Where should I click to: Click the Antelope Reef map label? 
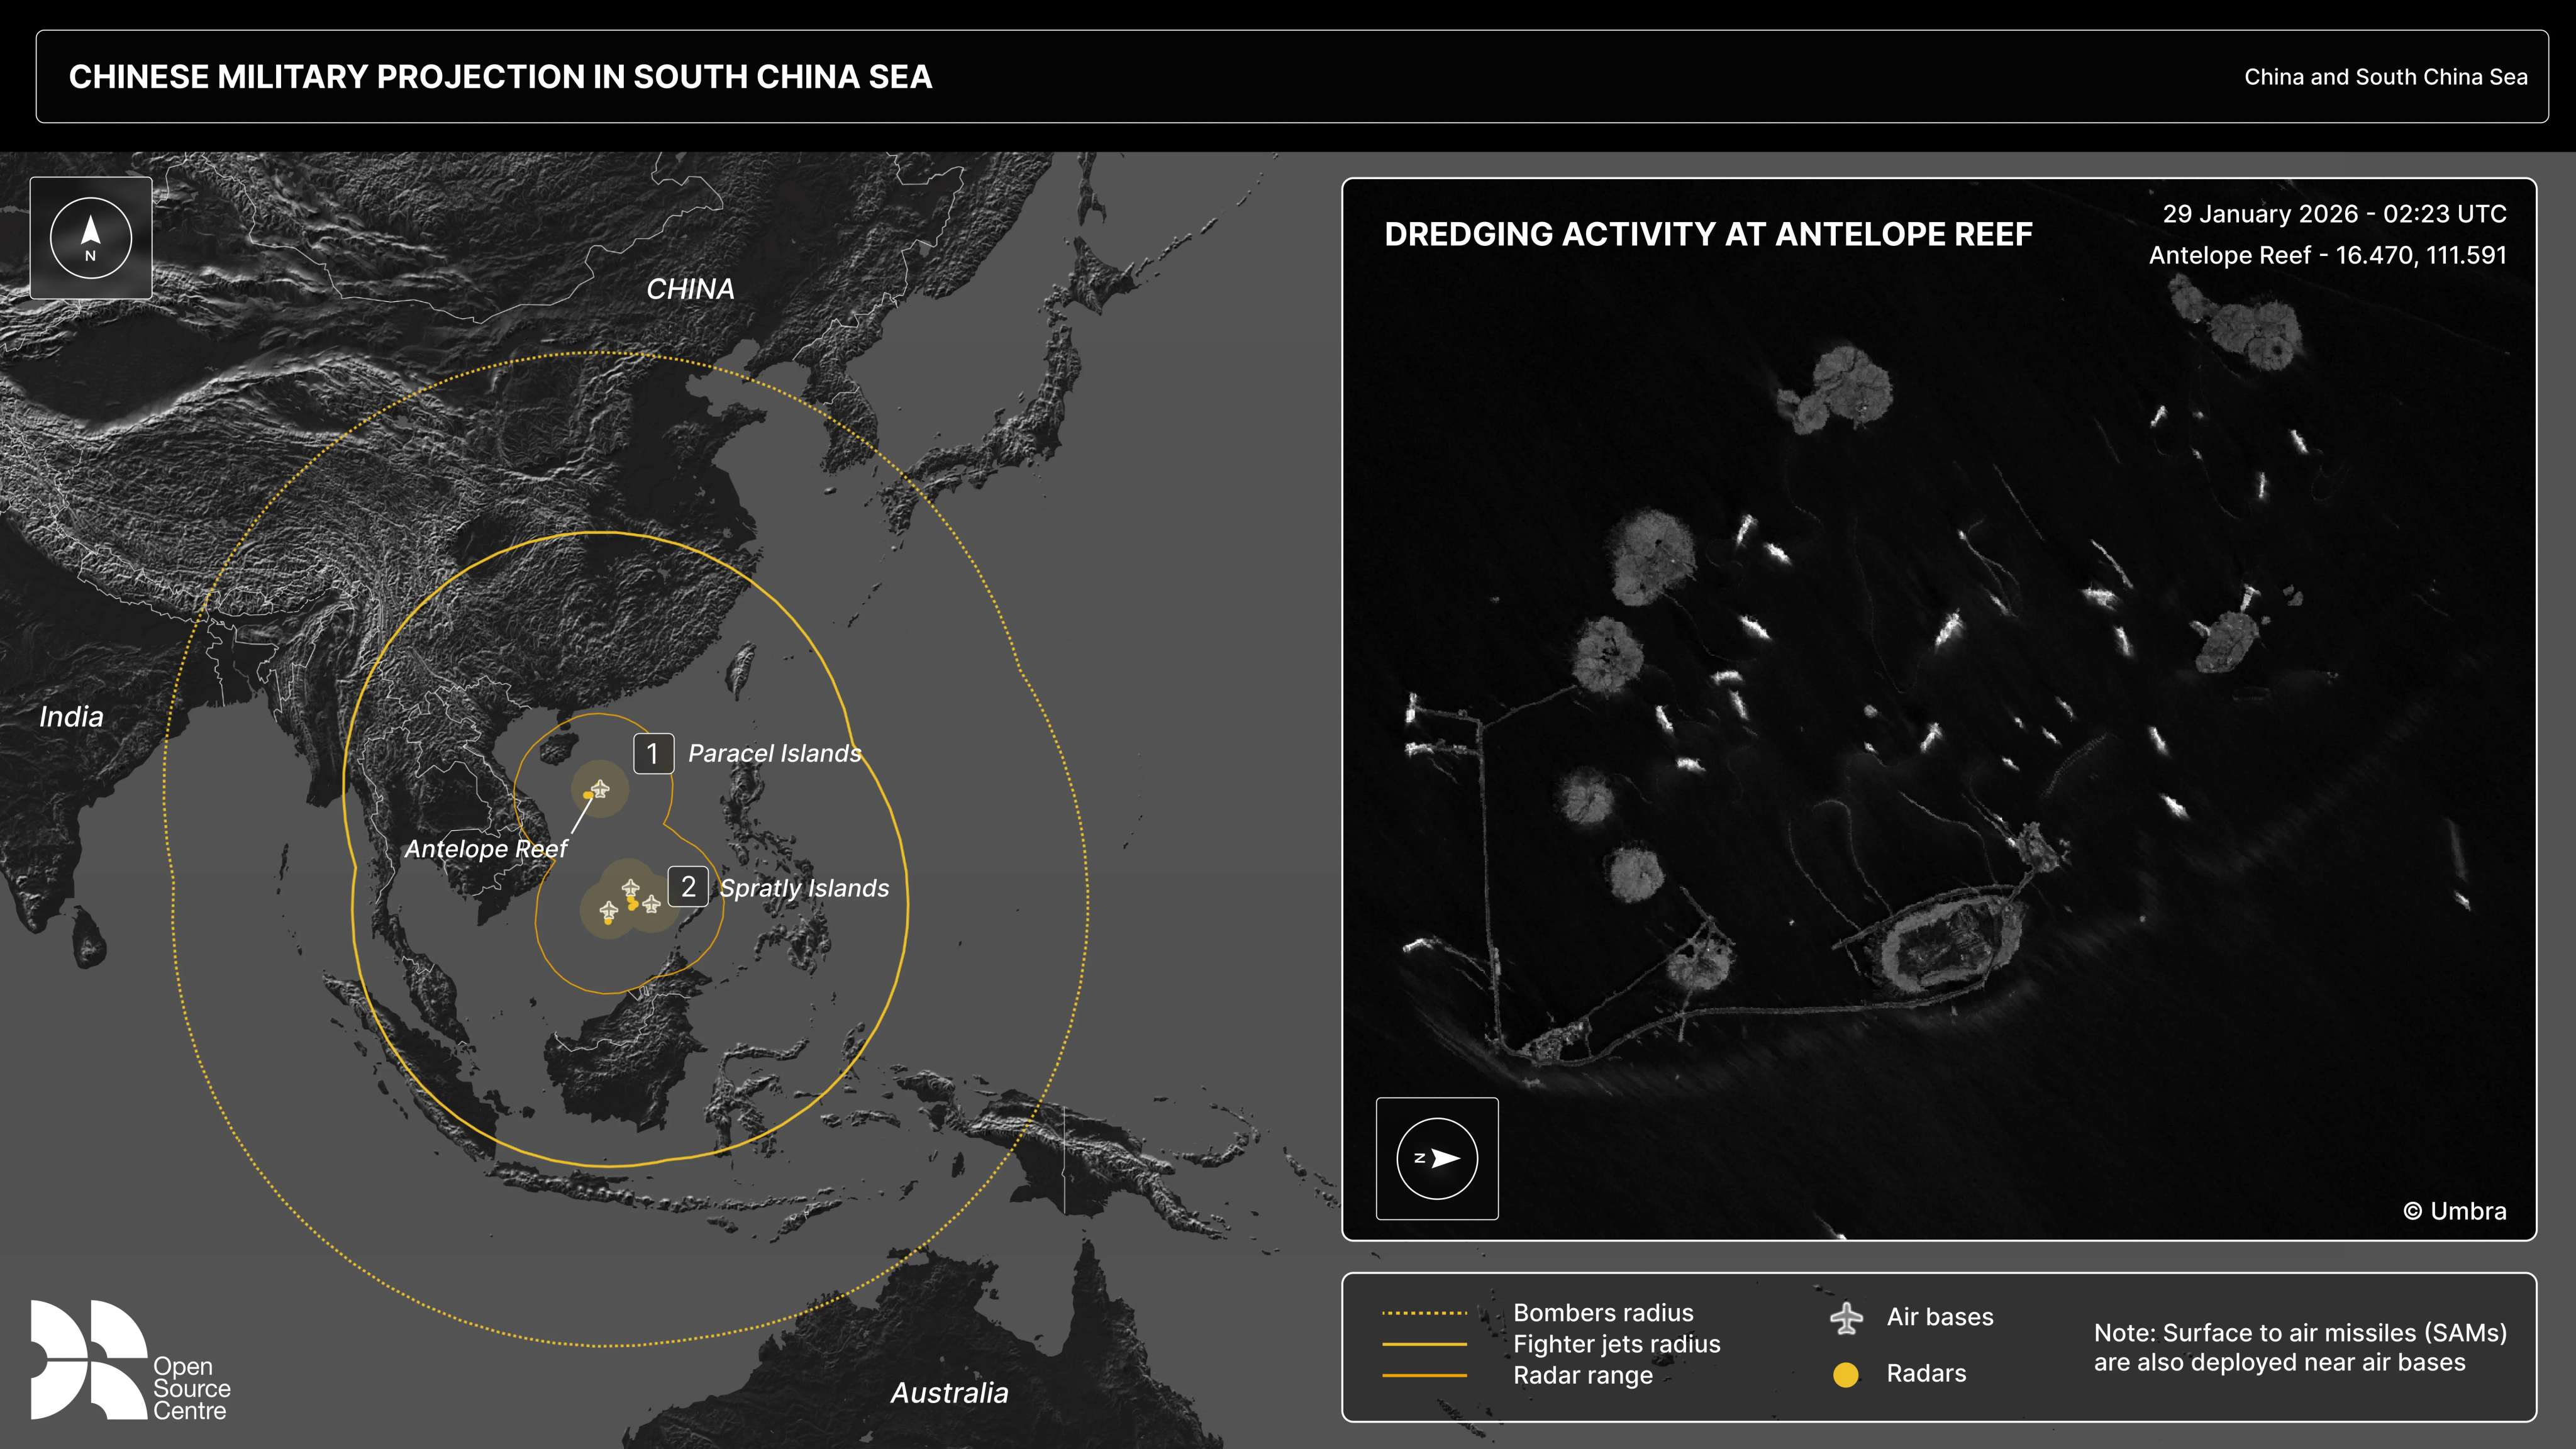[x=486, y=849]
